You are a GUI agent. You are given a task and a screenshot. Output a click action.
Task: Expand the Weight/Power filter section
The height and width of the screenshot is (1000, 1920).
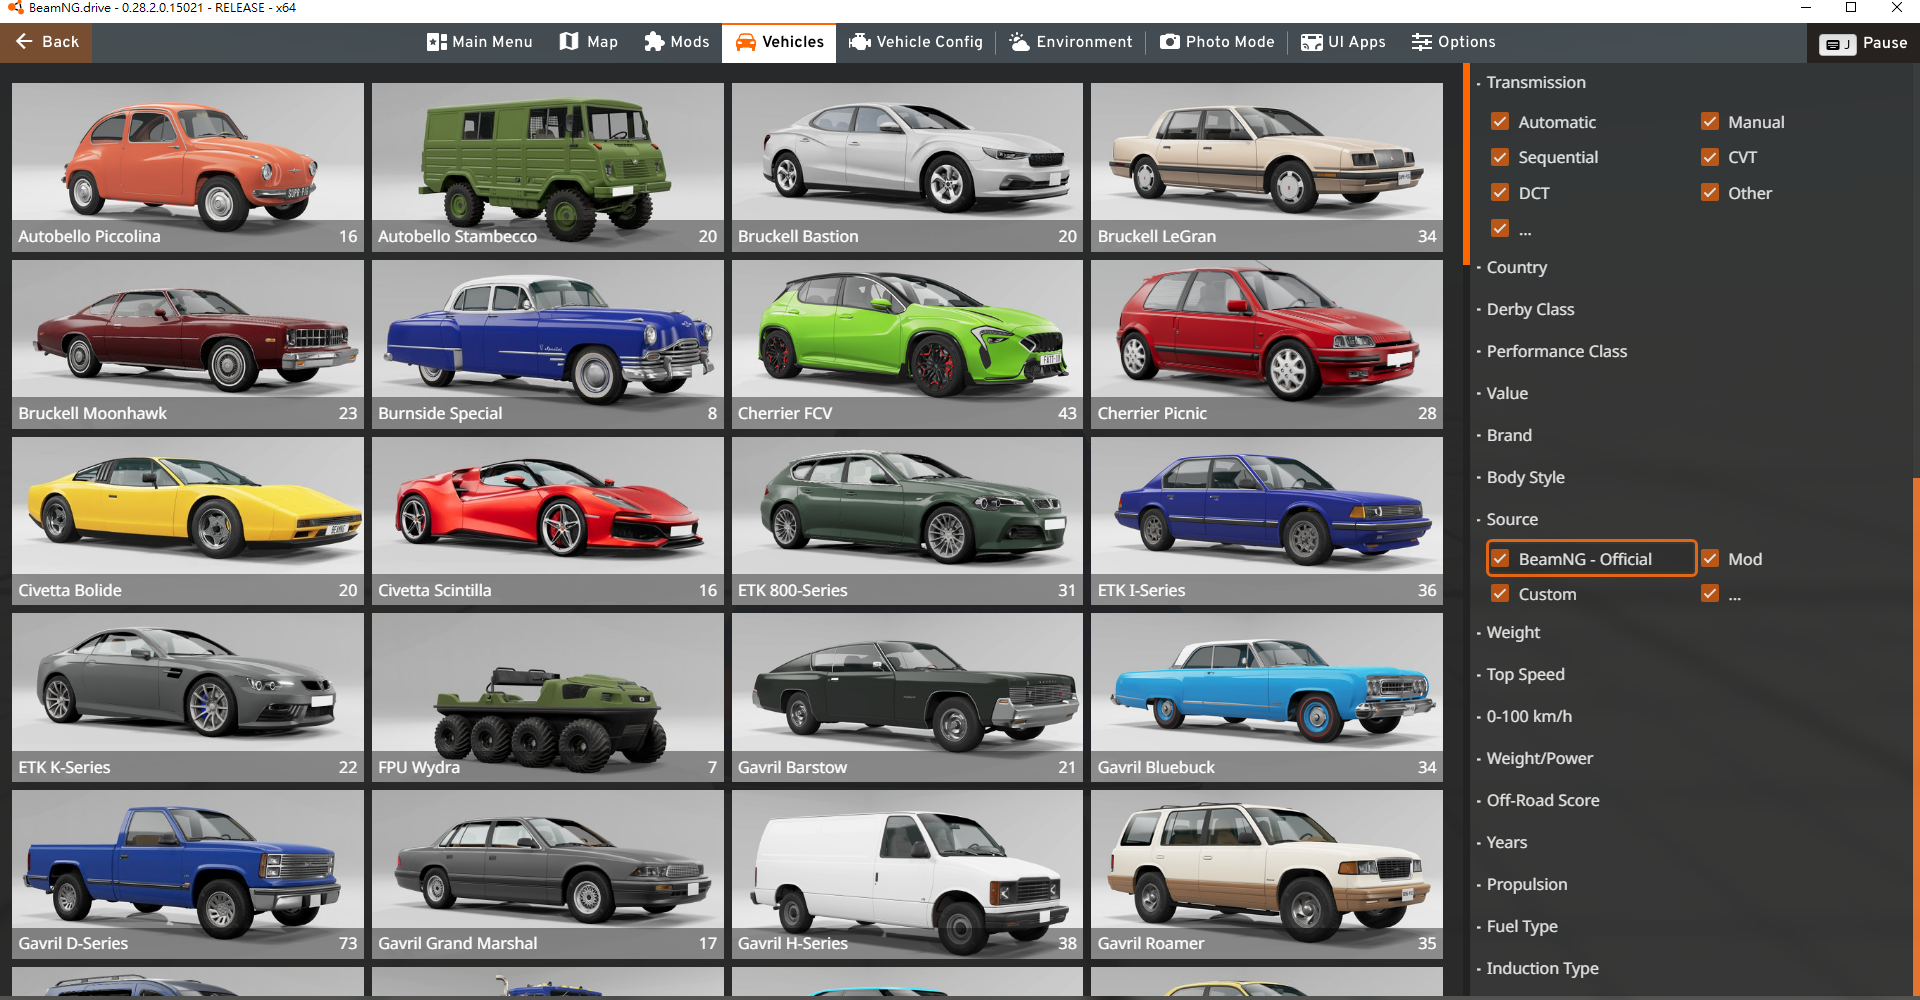[1540, 758]
